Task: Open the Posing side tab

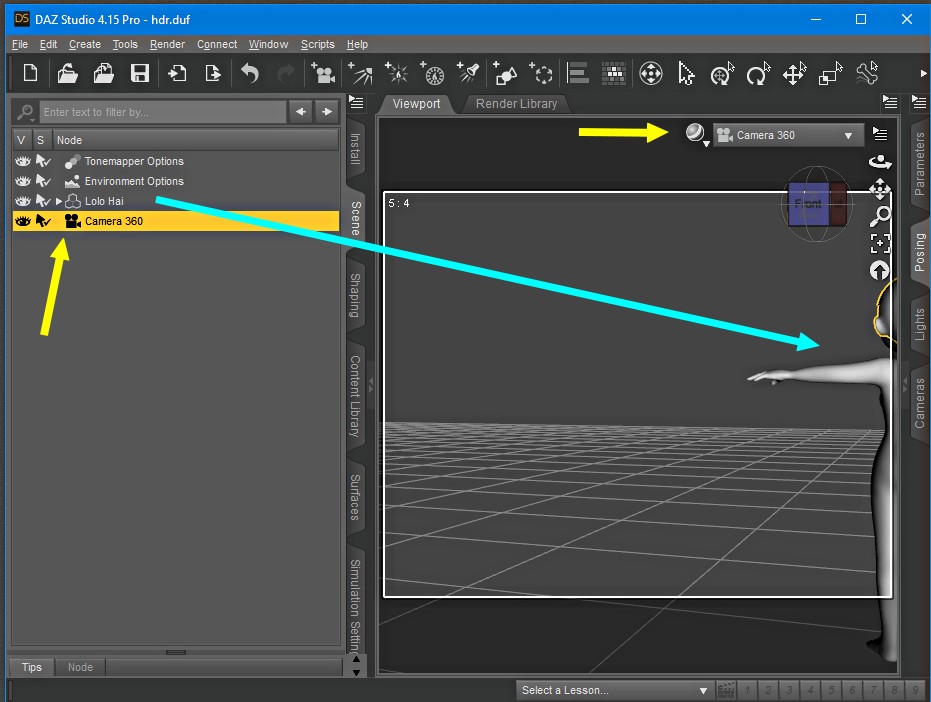Action: pos(920,252)
